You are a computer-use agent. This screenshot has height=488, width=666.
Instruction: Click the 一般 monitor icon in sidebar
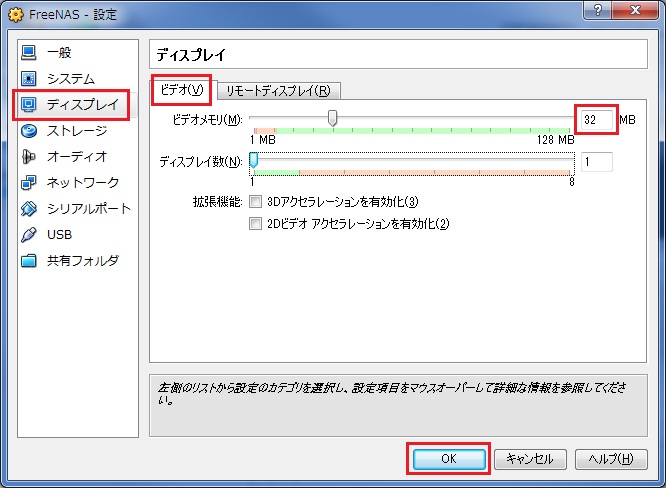click(29, 53)
